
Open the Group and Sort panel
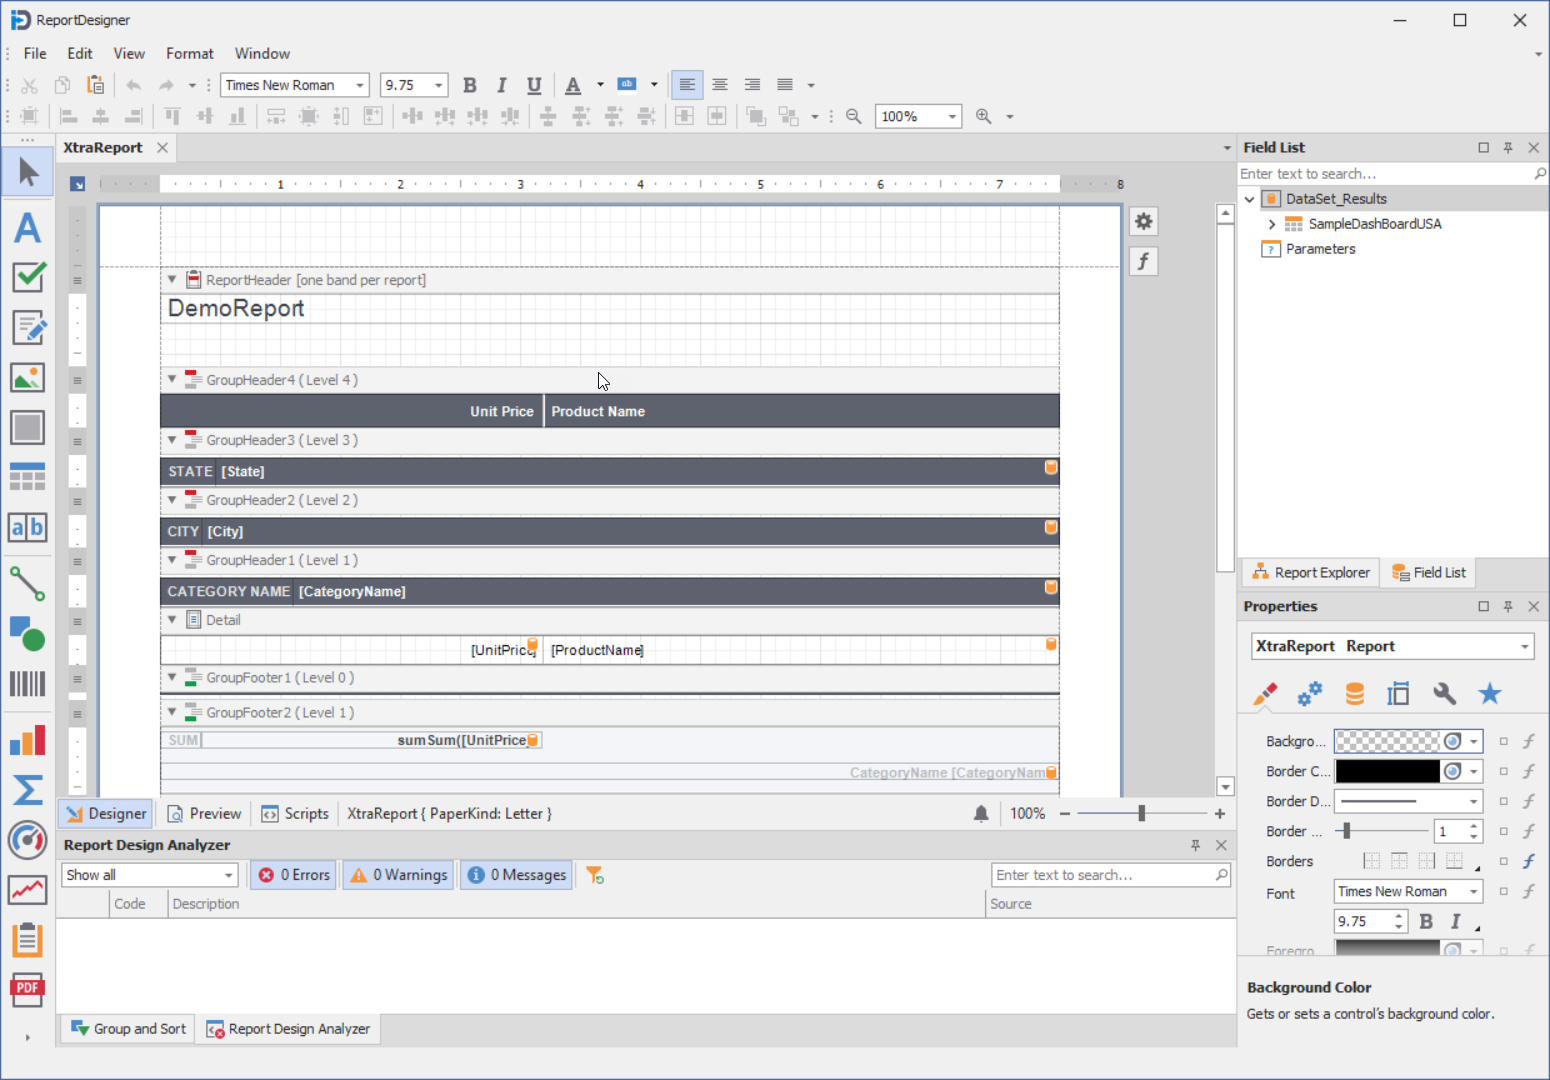(x=129, y=1029)
